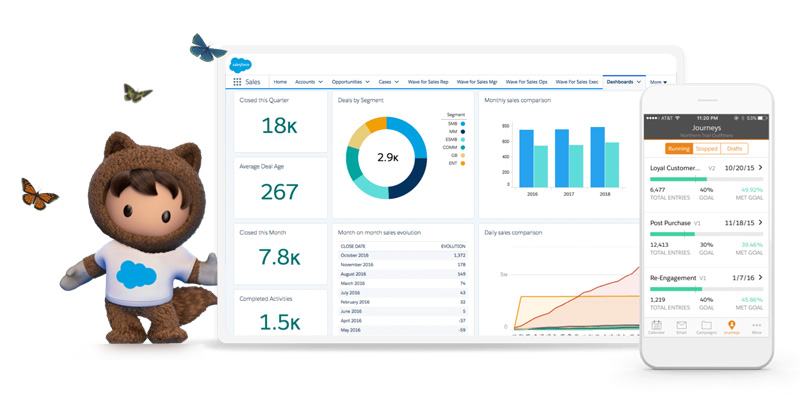The width and height of the screenshot is (800, 400).
Task: Click the GB segment legend swatch
Action: (x=462, y=155)
